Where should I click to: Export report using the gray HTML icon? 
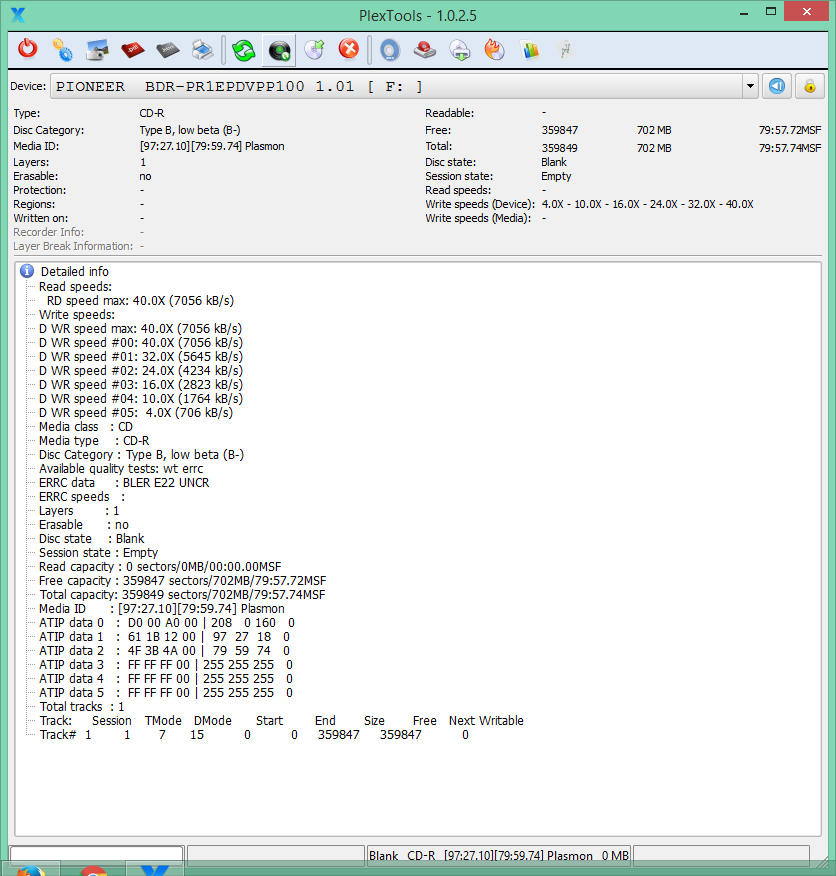[168, 50]
